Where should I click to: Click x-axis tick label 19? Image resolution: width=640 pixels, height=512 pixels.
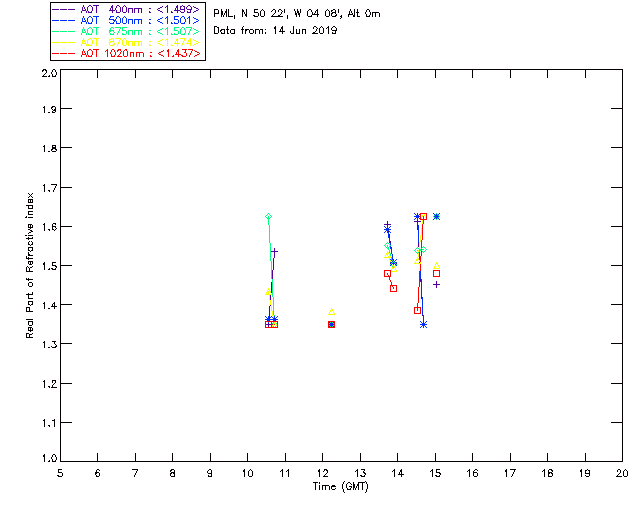[x=585, y=473]
